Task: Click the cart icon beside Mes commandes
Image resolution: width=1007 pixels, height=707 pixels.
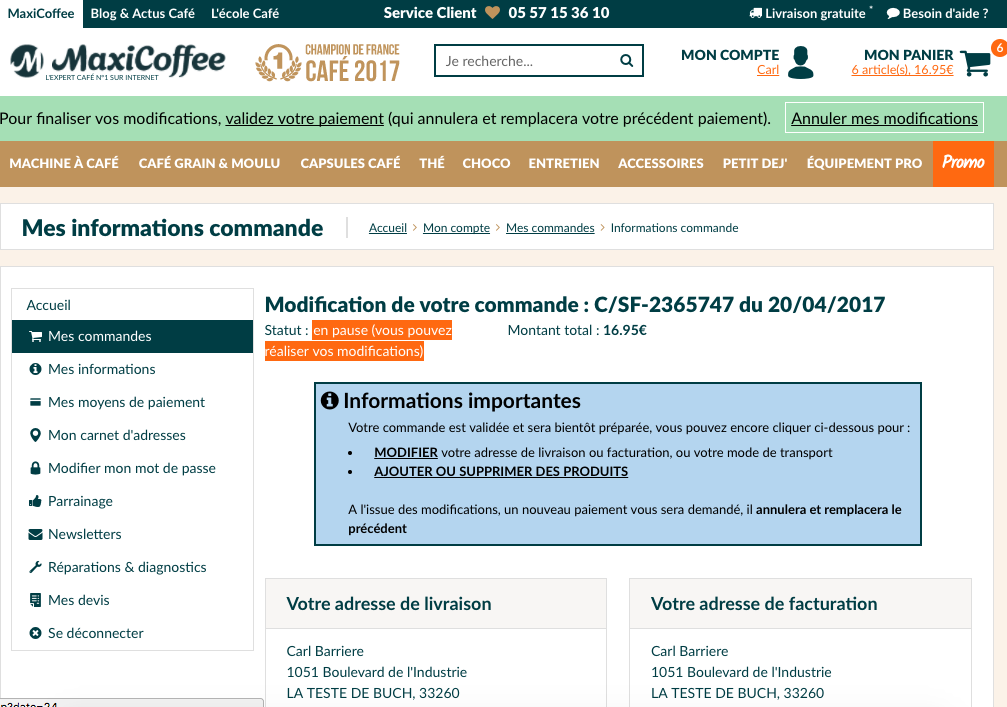Action: point(35,336)
